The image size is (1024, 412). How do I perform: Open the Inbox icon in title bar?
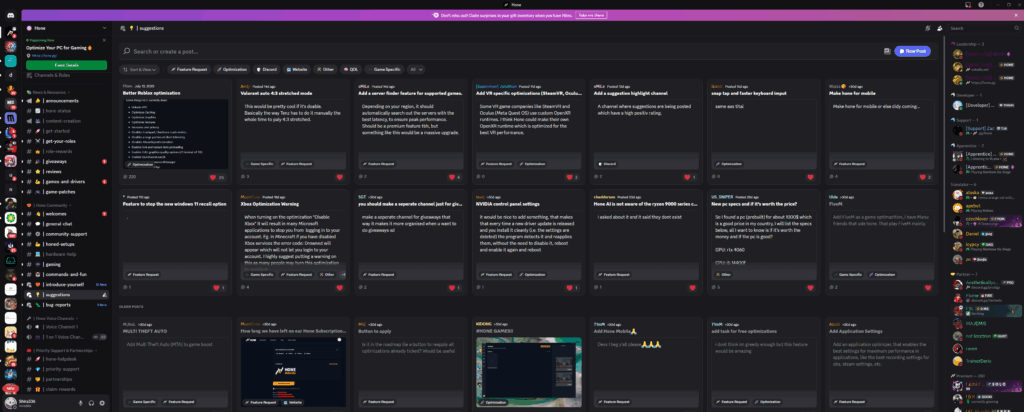968,5
